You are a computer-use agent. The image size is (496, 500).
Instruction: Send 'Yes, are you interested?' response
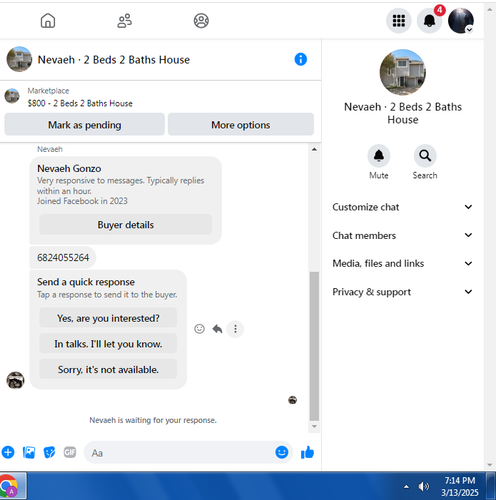click(x=108, y=318)
